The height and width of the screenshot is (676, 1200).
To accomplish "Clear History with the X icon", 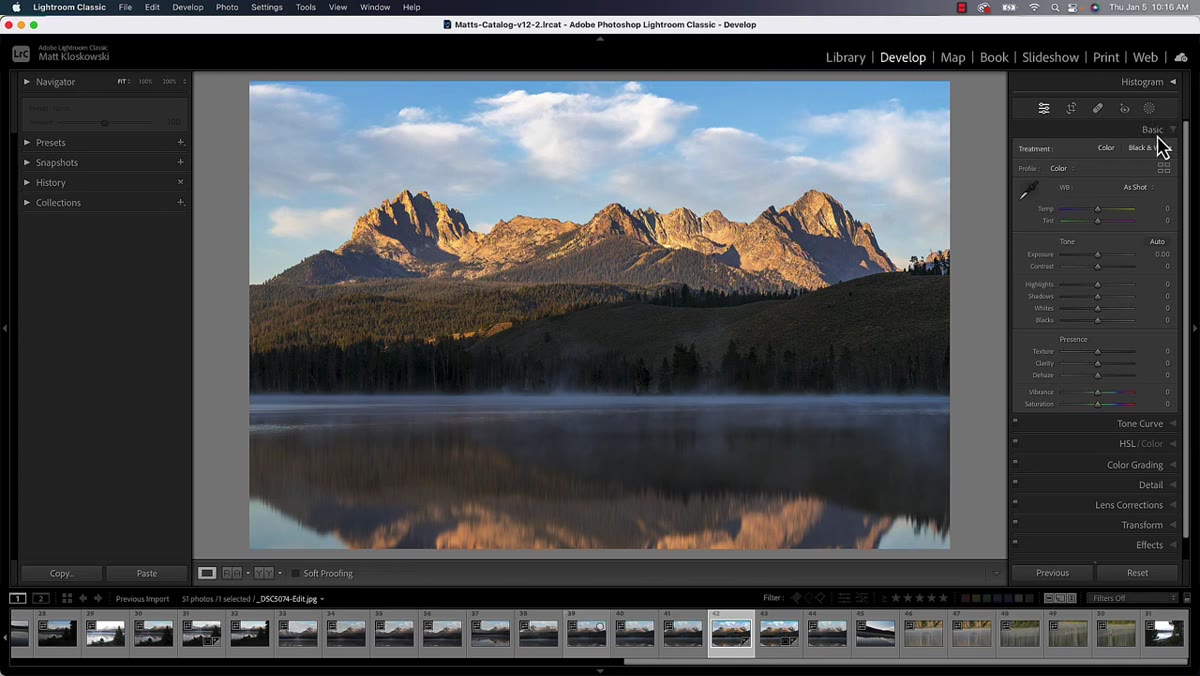I will [181, 182].
